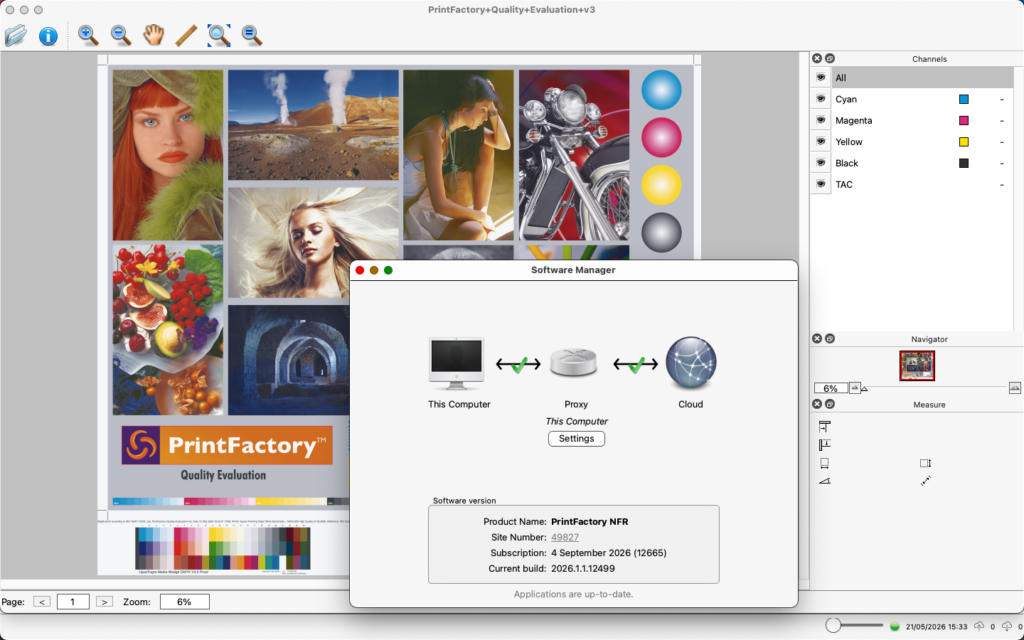Click the connection arrow between computer and proxy

519,364
